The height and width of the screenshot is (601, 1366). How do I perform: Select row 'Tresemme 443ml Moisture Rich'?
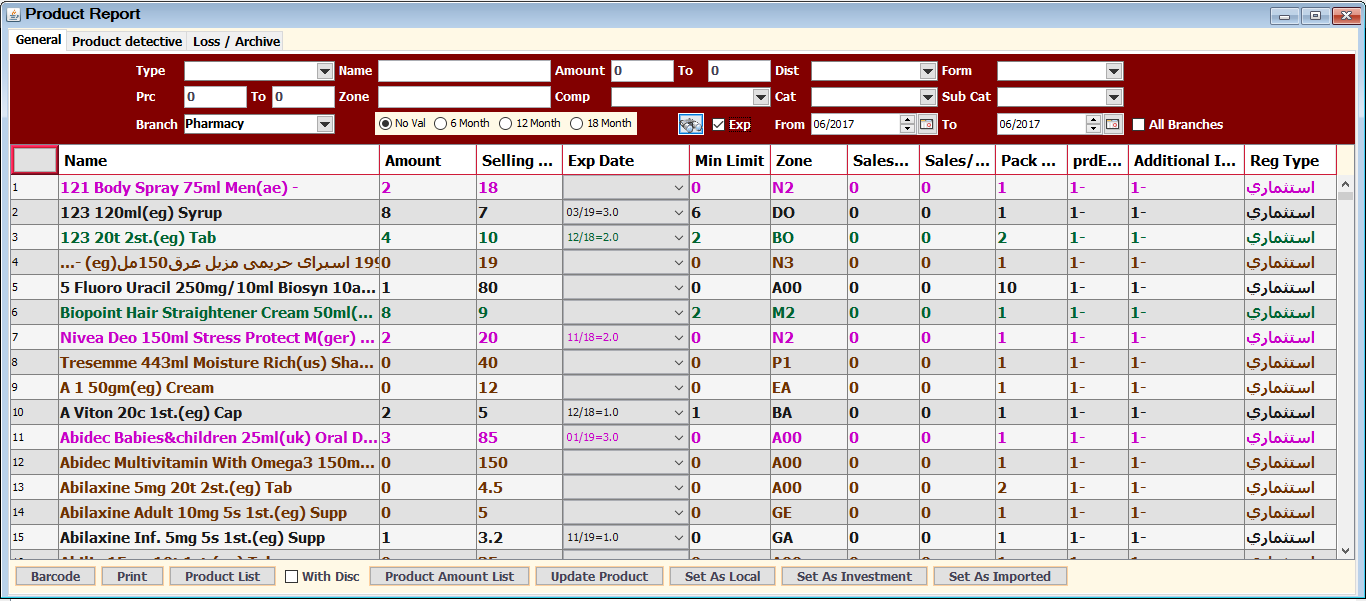point(673,363)
